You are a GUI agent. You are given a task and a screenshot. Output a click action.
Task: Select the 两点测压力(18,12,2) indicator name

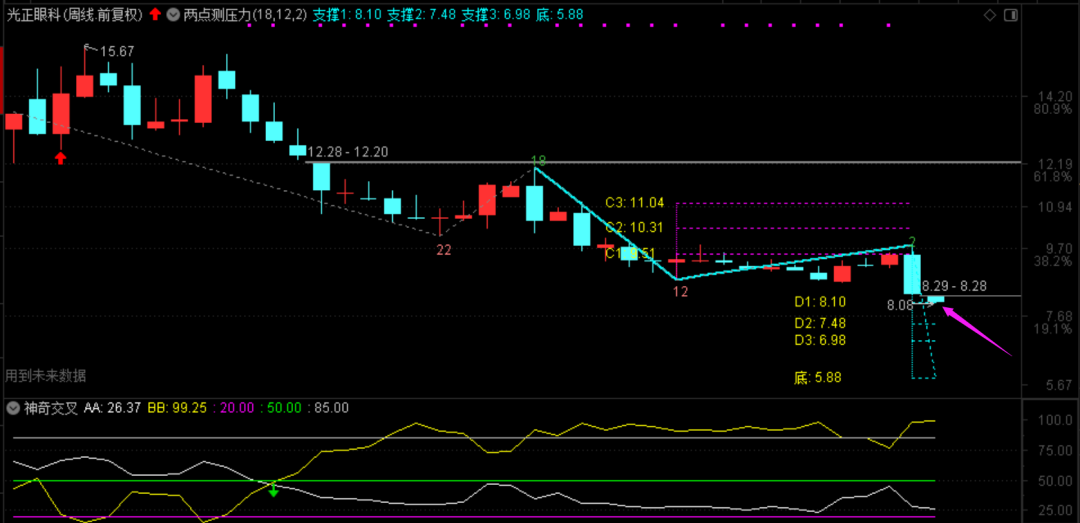pyautogui.click(x=245, y=14)
